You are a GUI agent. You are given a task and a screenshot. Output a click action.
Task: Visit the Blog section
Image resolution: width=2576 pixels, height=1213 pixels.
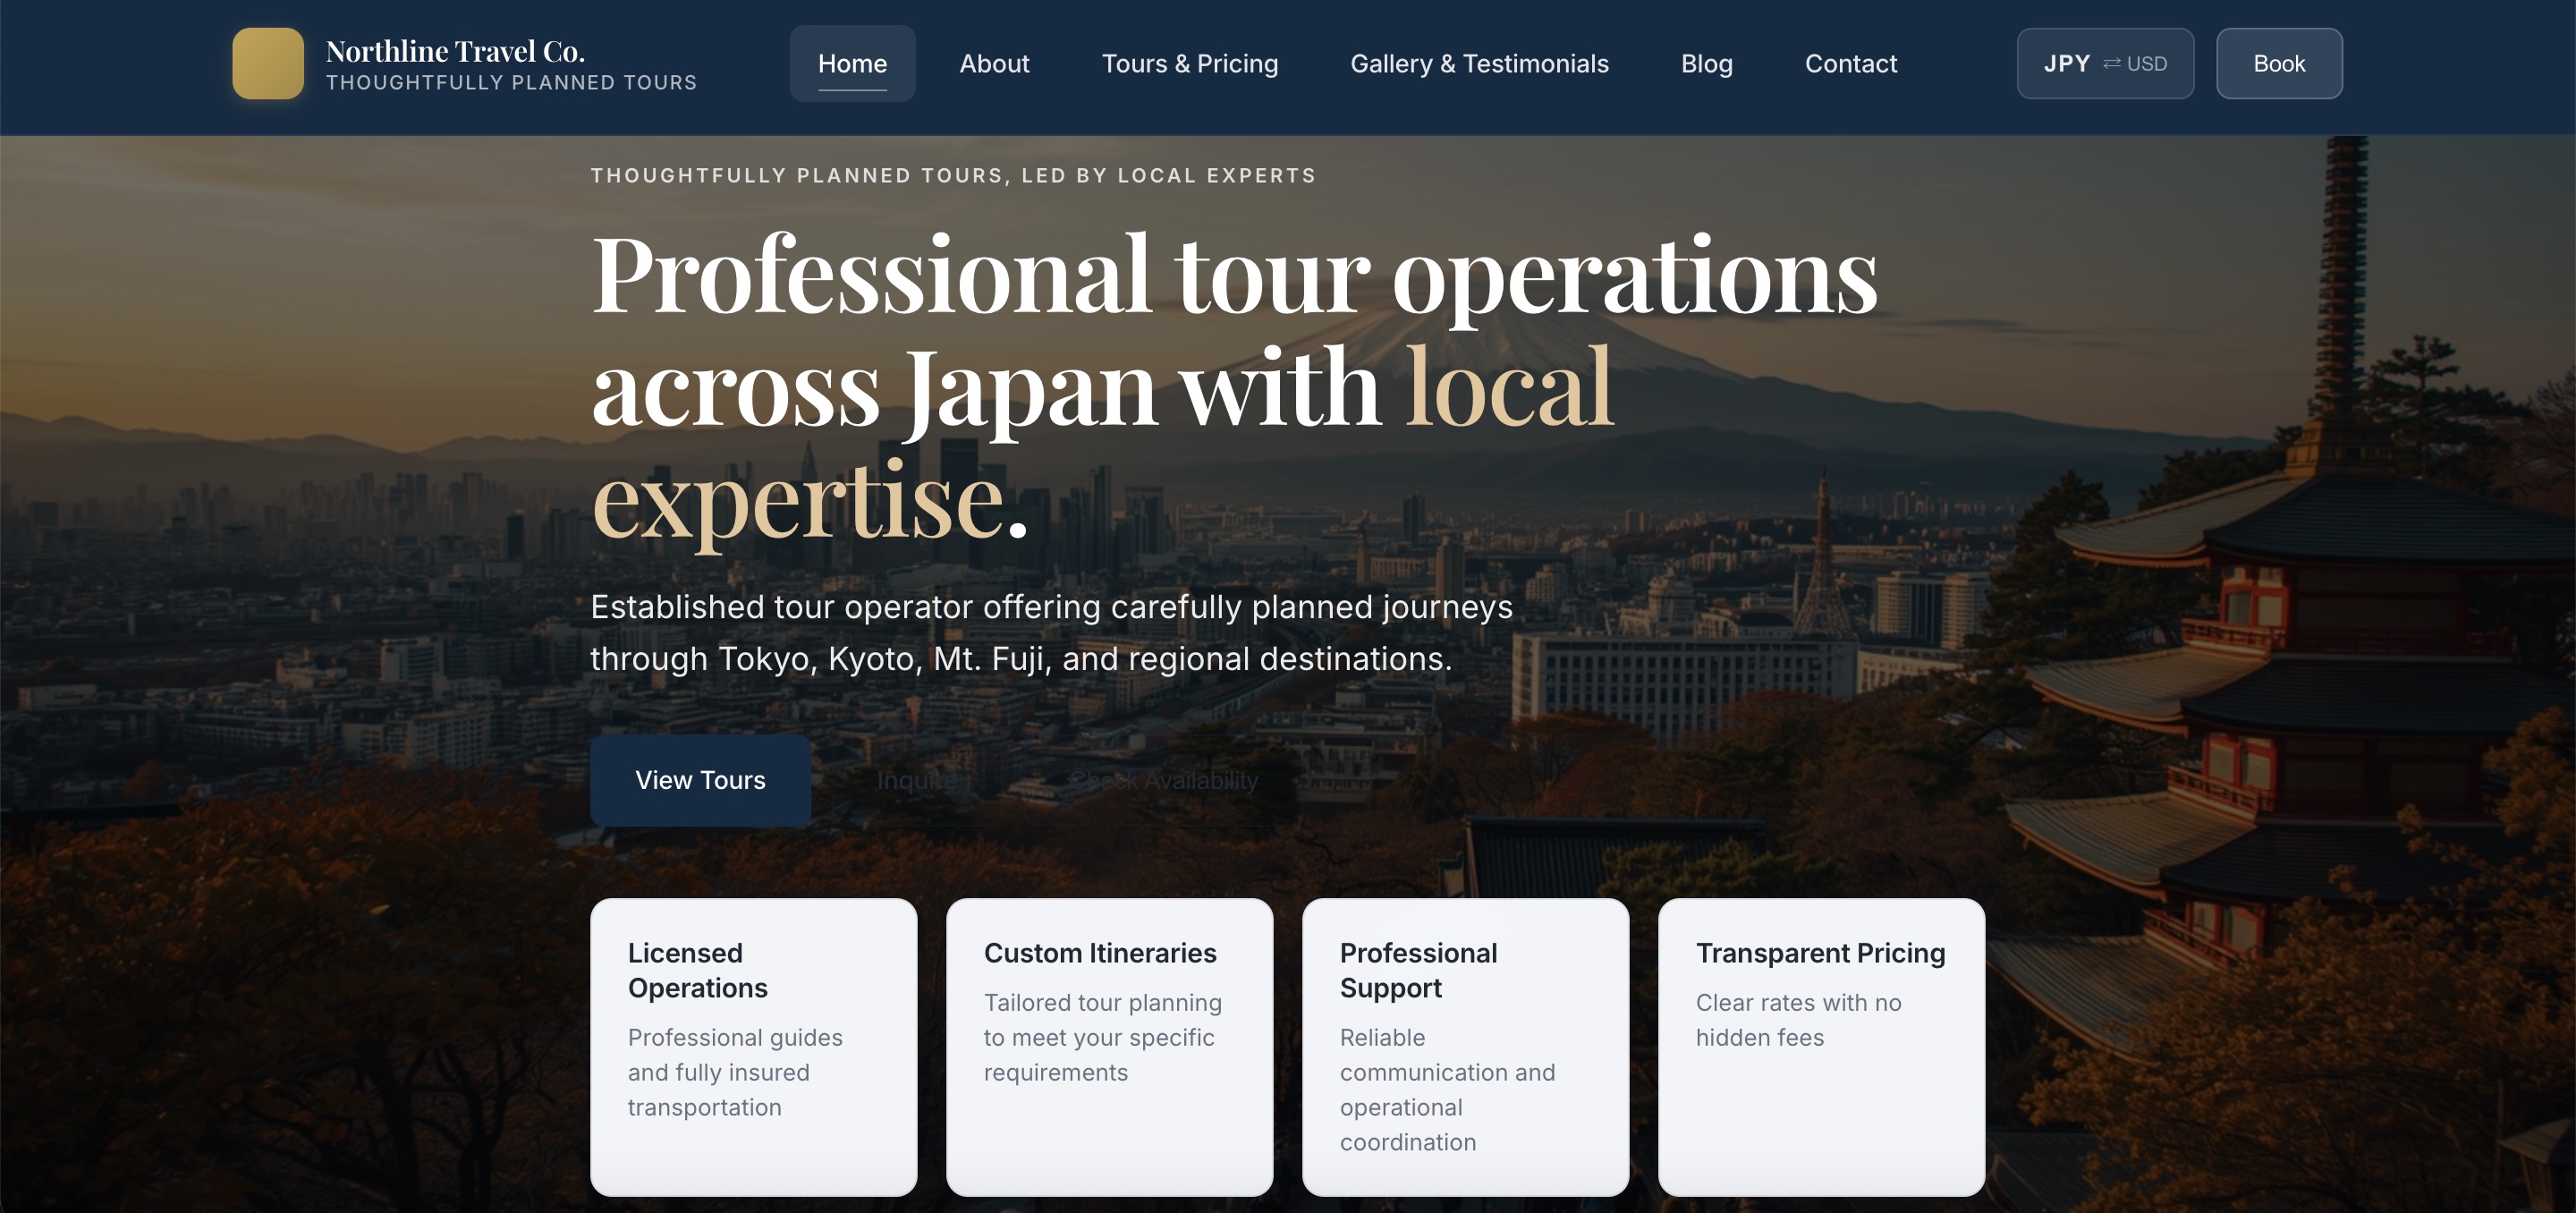[x=1706, y=63]
